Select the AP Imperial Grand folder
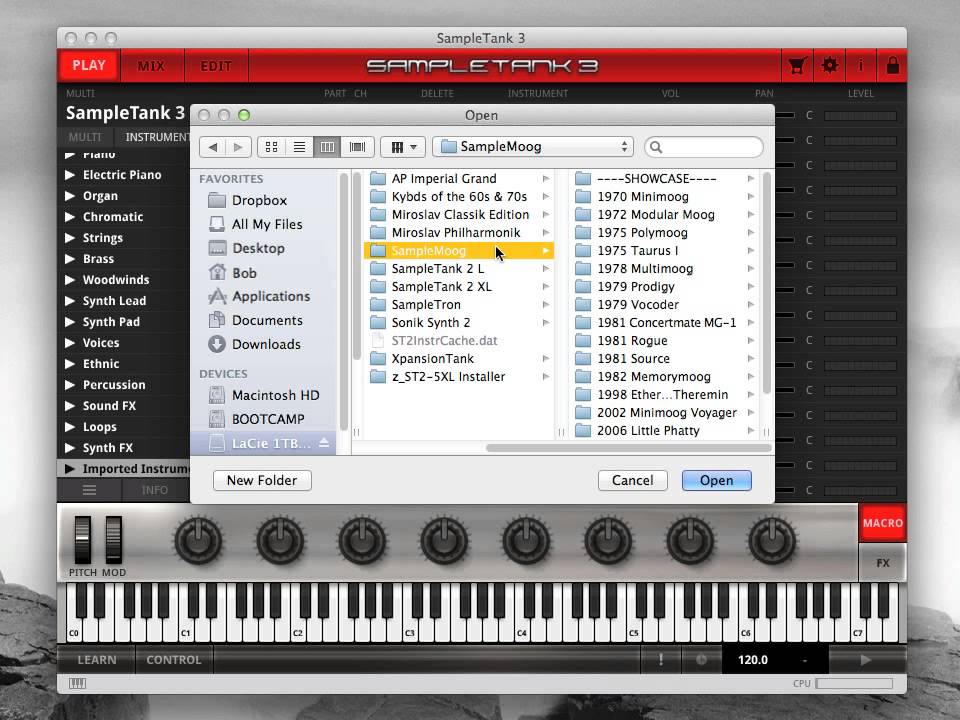This screenshot has width=960, height=720. tap(459, 179)
